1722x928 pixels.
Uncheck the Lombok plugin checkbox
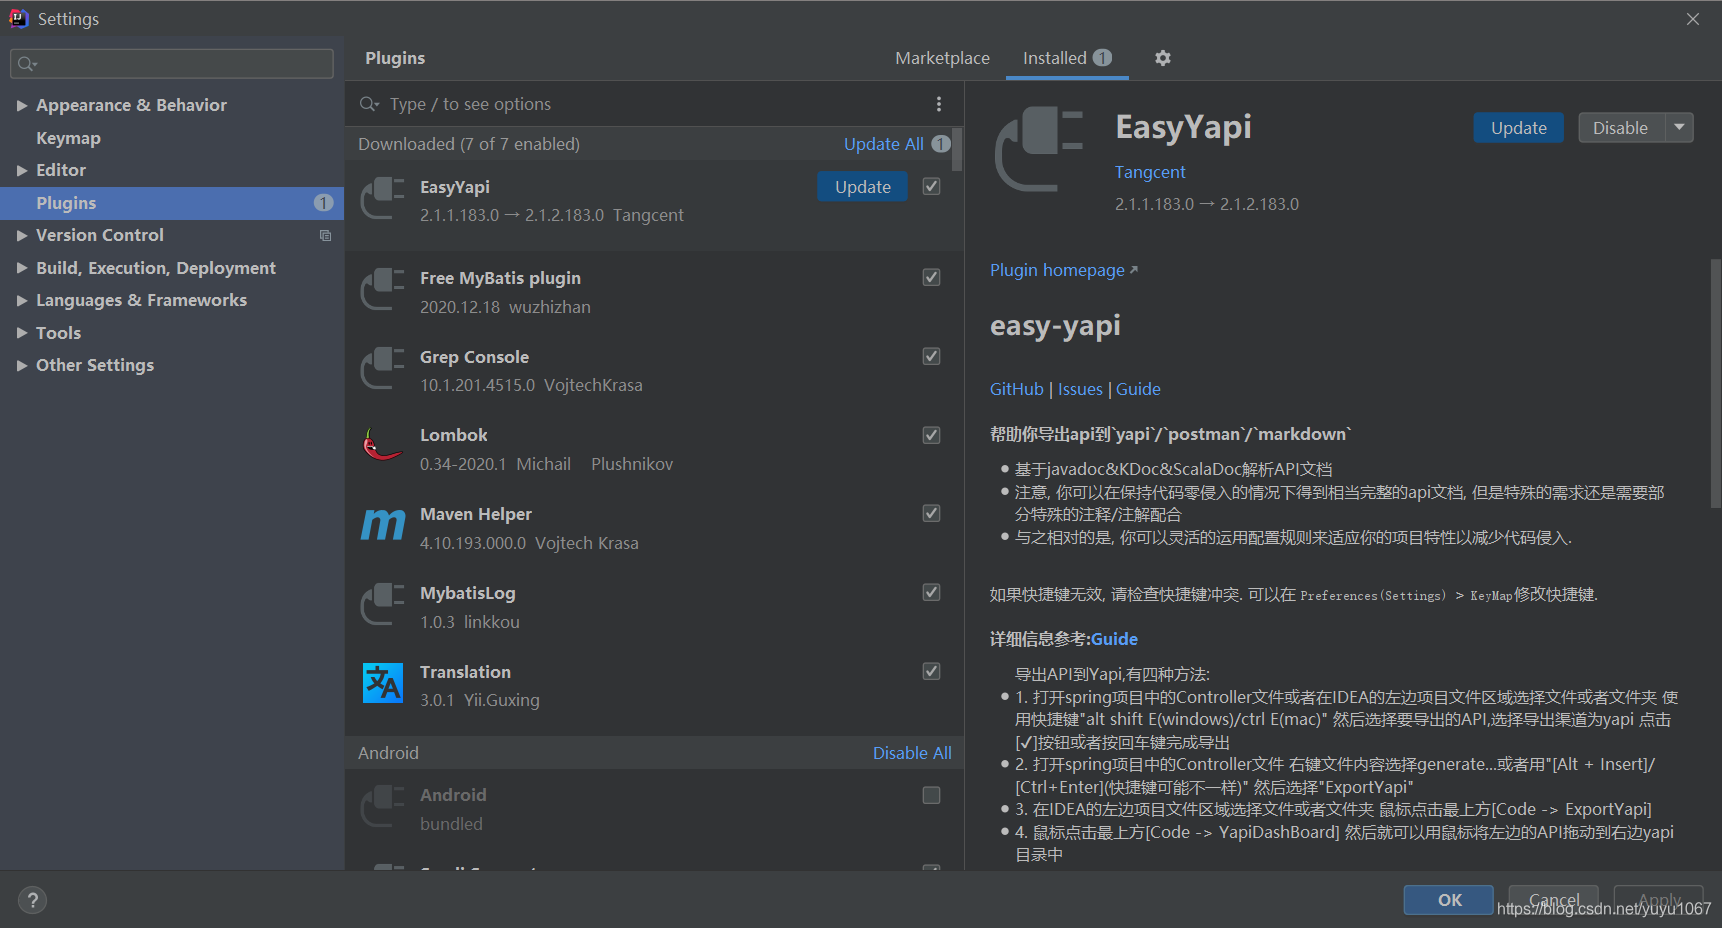tap(930, 435)
